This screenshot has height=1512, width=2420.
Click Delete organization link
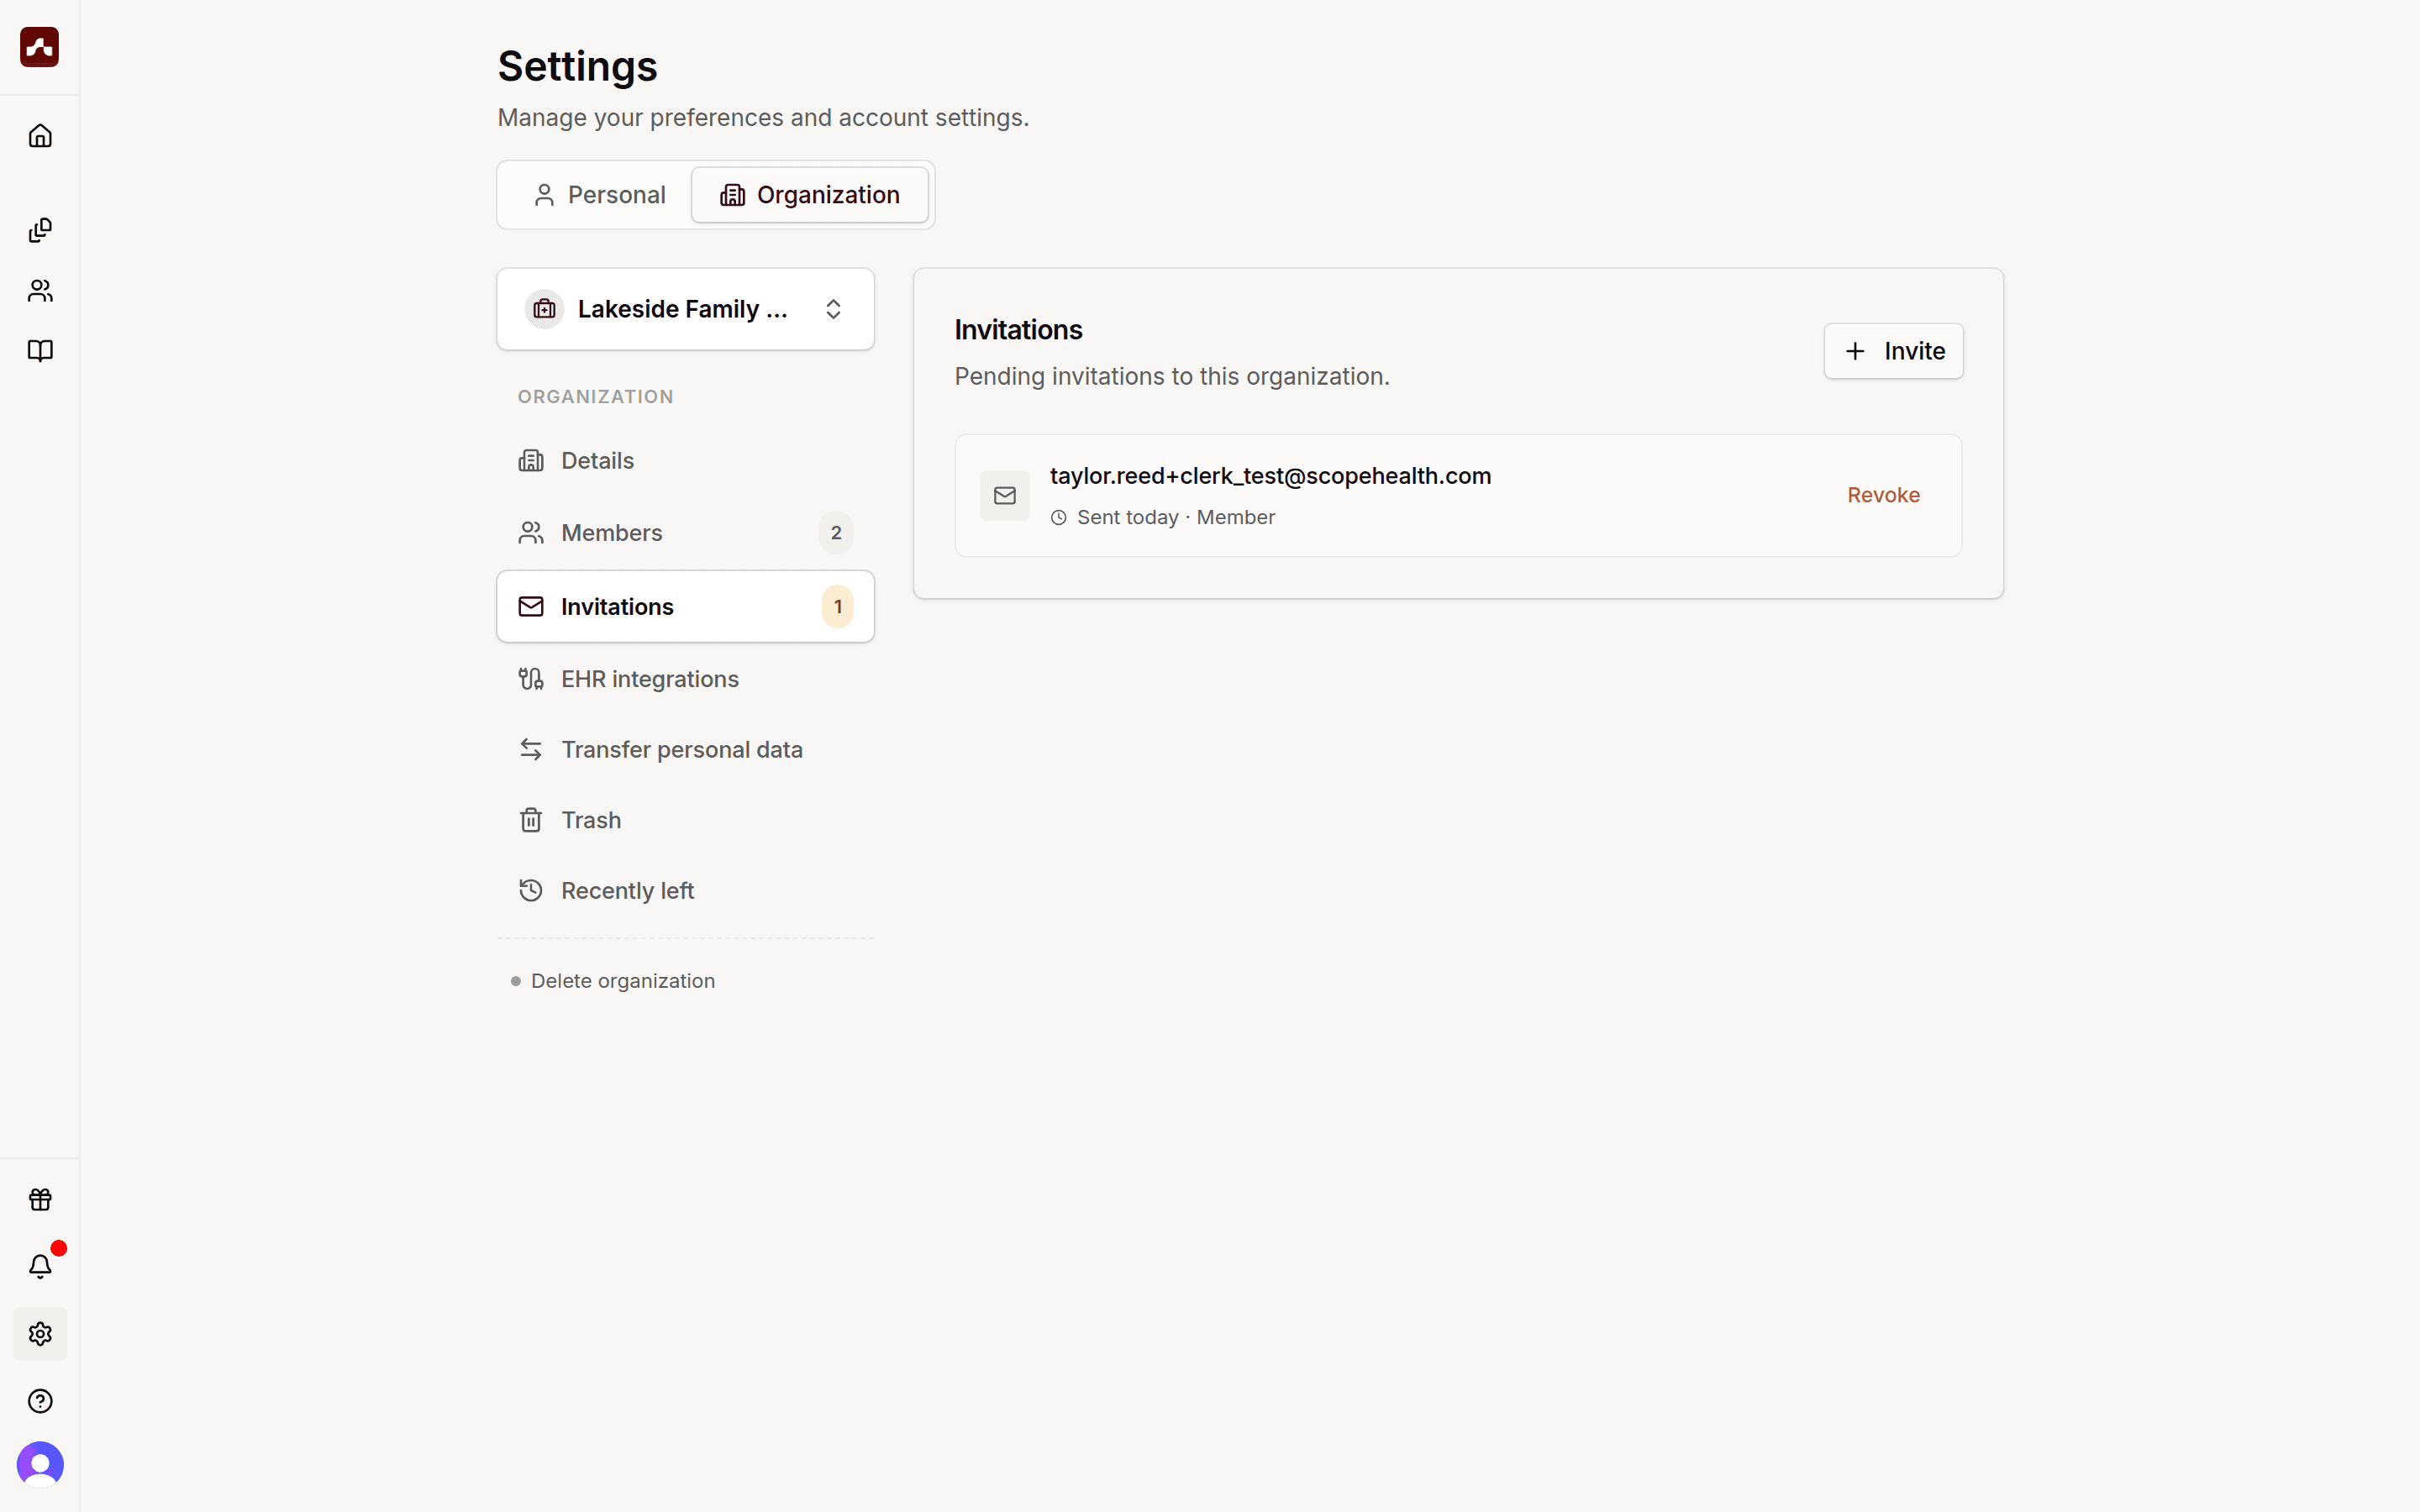click(x=622, y=981)
